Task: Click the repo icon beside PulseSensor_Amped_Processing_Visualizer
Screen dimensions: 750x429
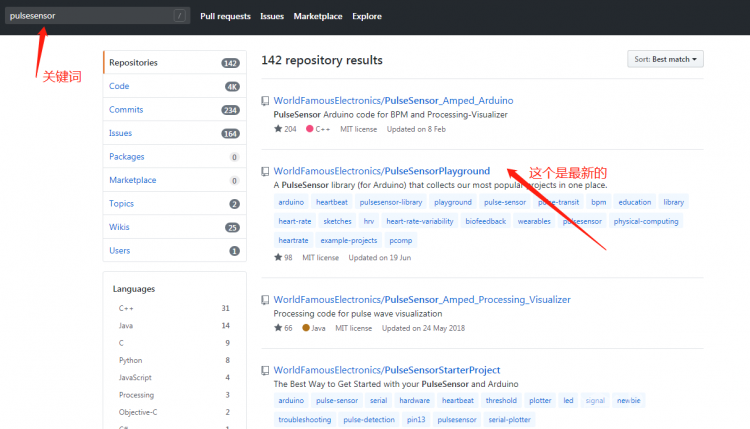Action: (x=265, y=300)
